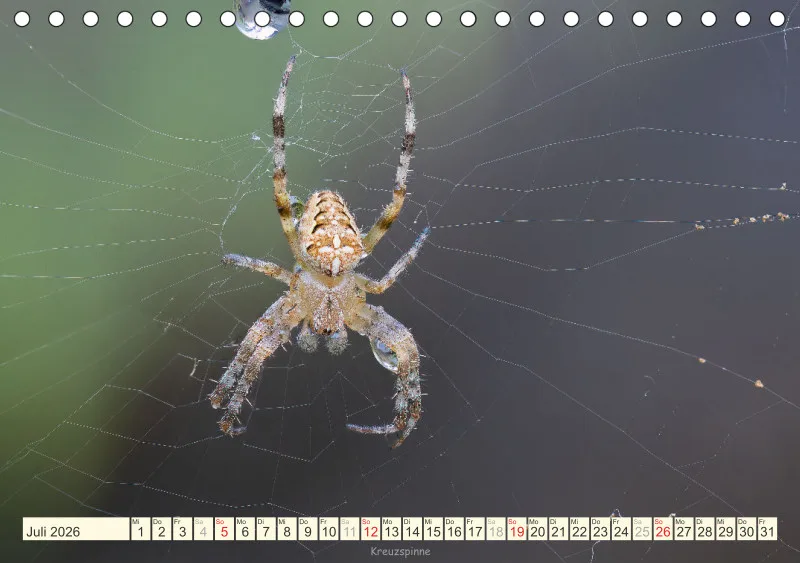Select day 29 (Mi) in calendar strip
The image size is (800, 563).
pos(726,529)
